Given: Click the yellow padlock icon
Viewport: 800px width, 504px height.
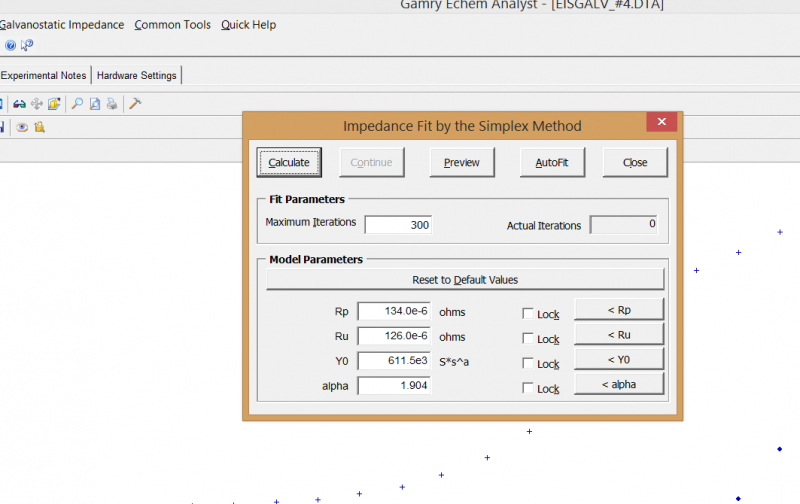Looking at the screenshot, I should tap(39, 127).
